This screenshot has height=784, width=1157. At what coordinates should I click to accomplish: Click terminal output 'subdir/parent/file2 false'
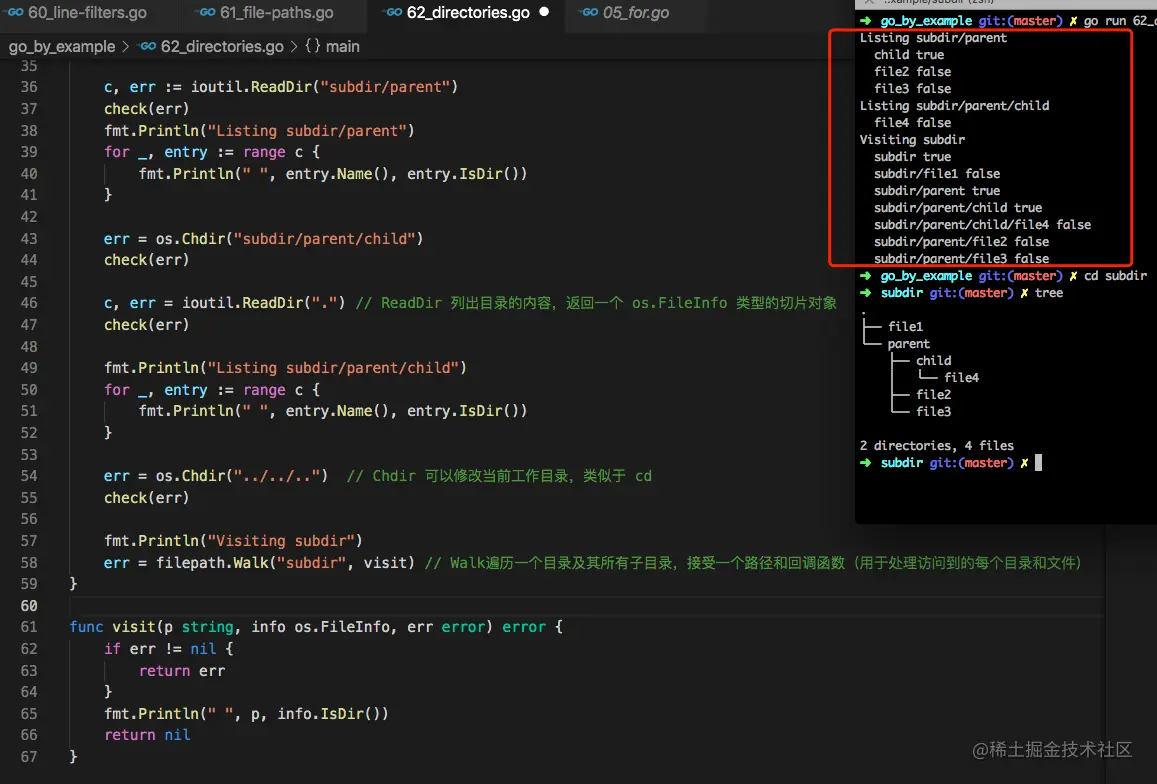pos(961,241)
